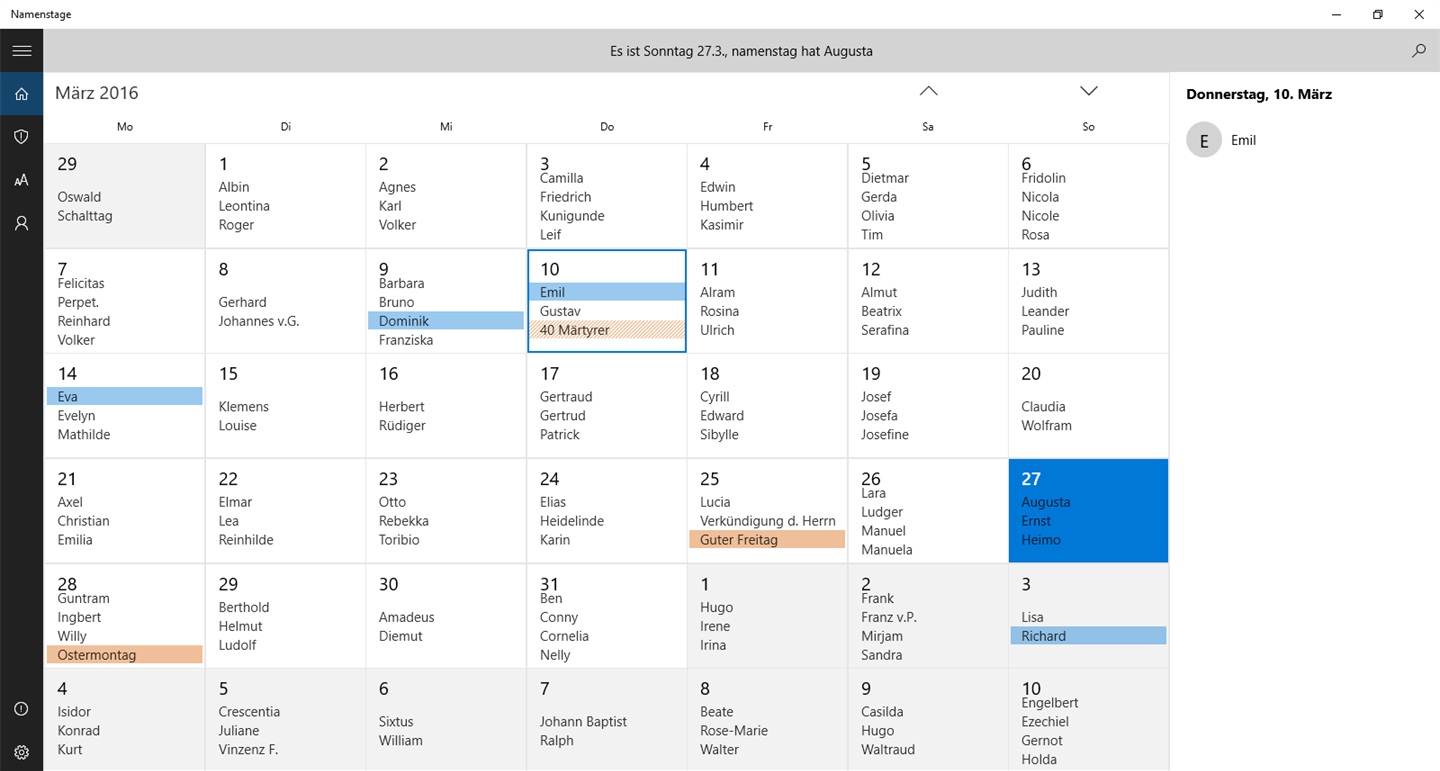
Task: Click the März 2016 month header
Action: [97, 93]
